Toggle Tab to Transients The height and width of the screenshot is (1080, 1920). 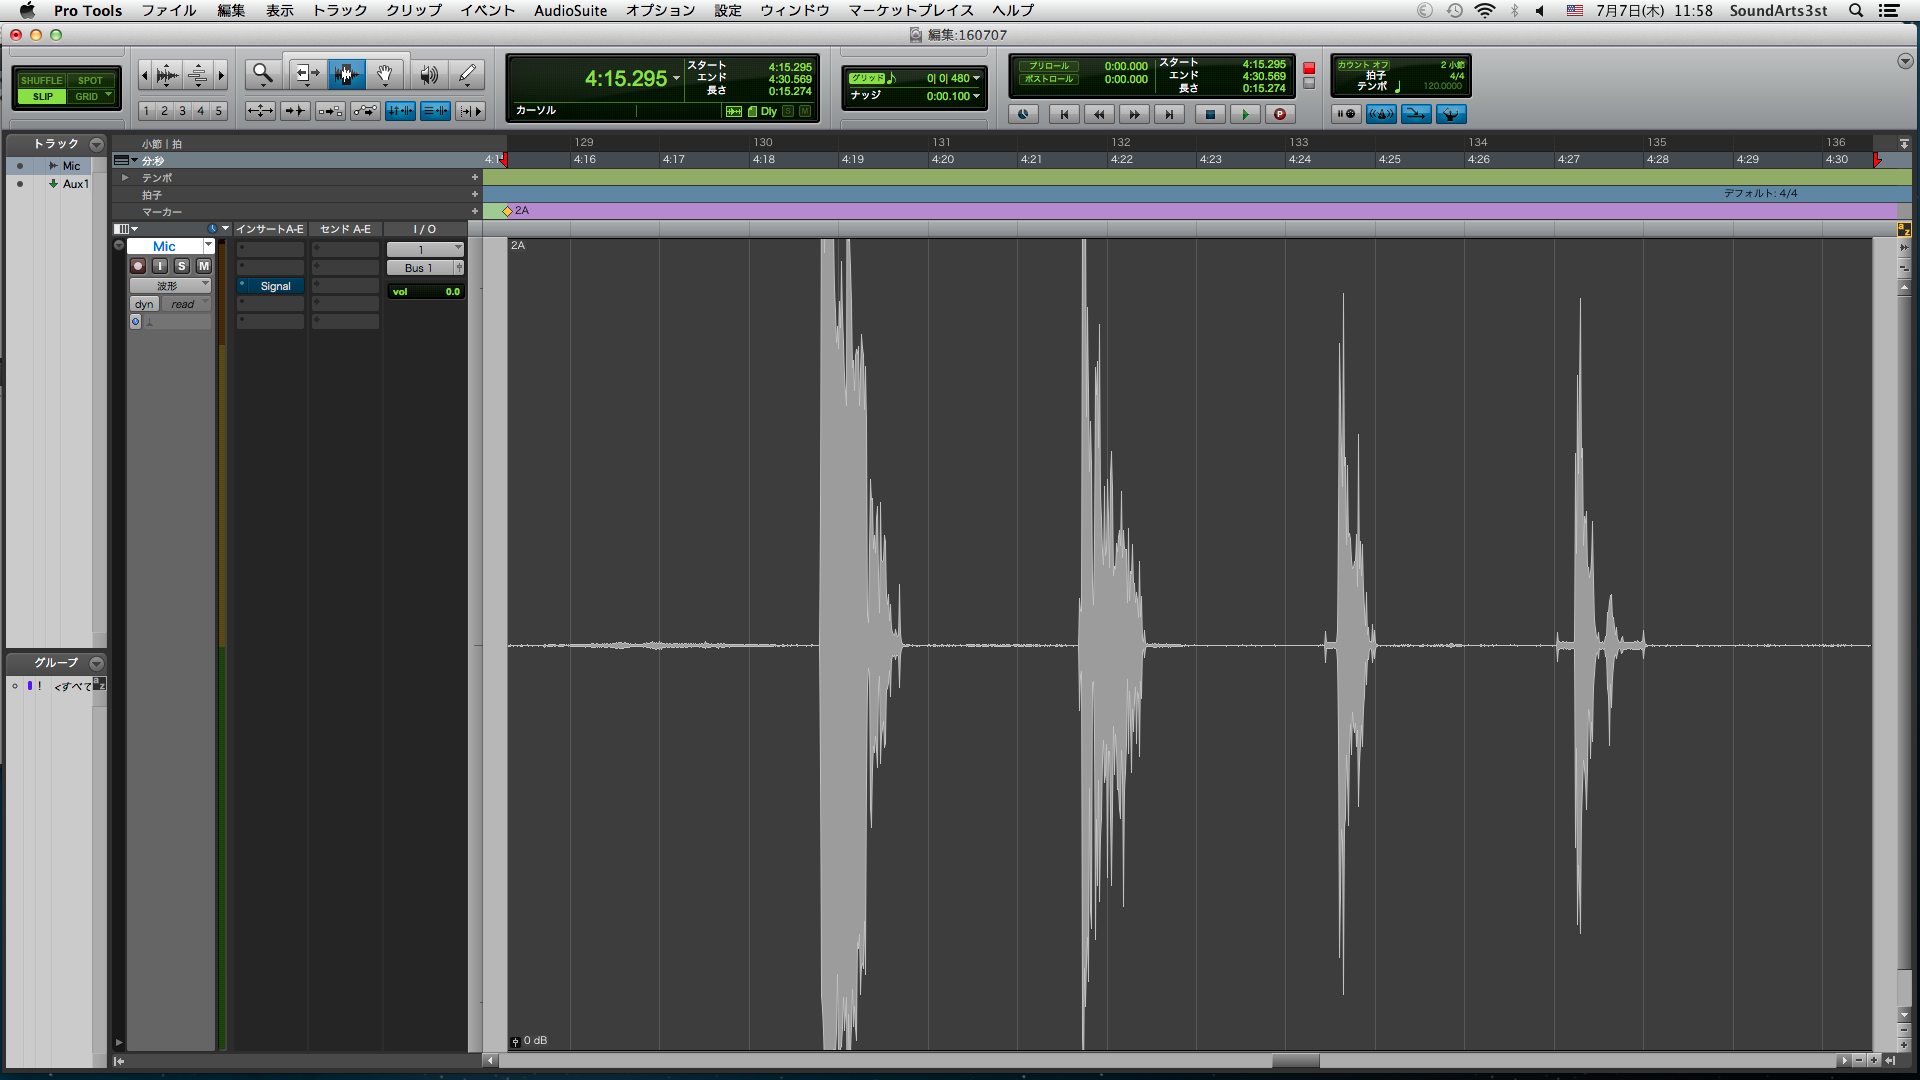296,111
